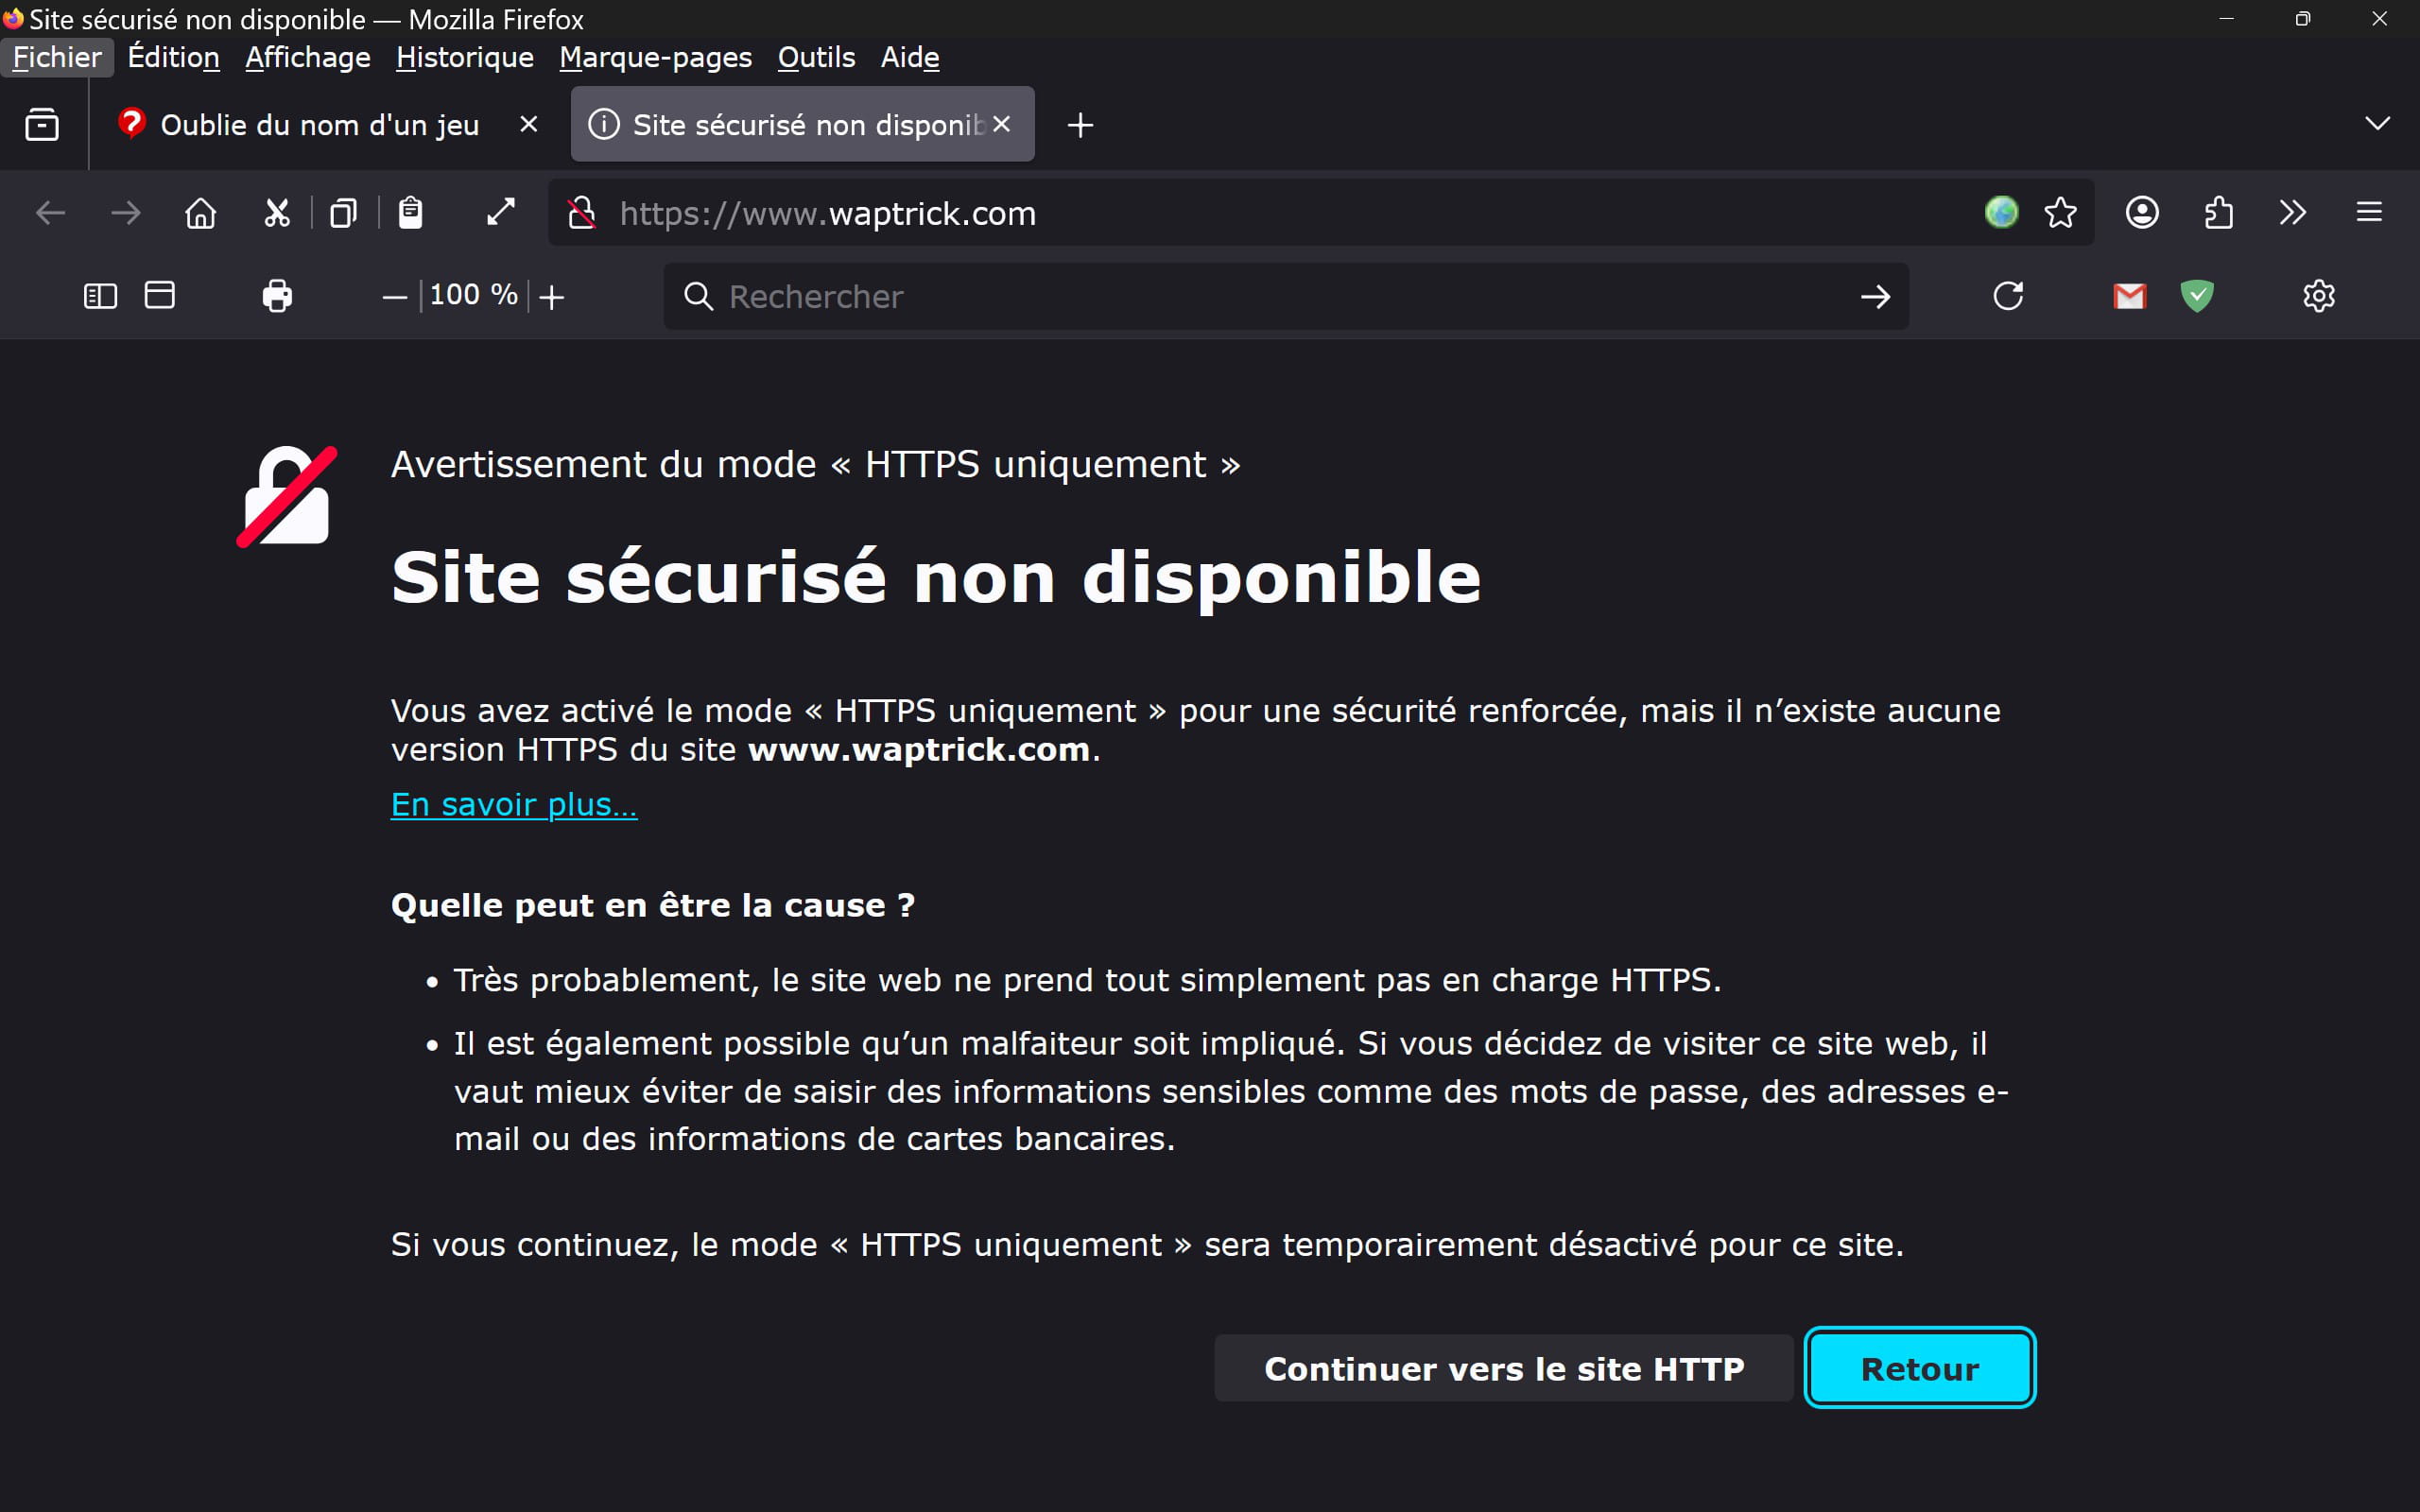This screenshot has height=1512, width=2420.
Task: Open the Affichage menu
Action: coord(308,58)
